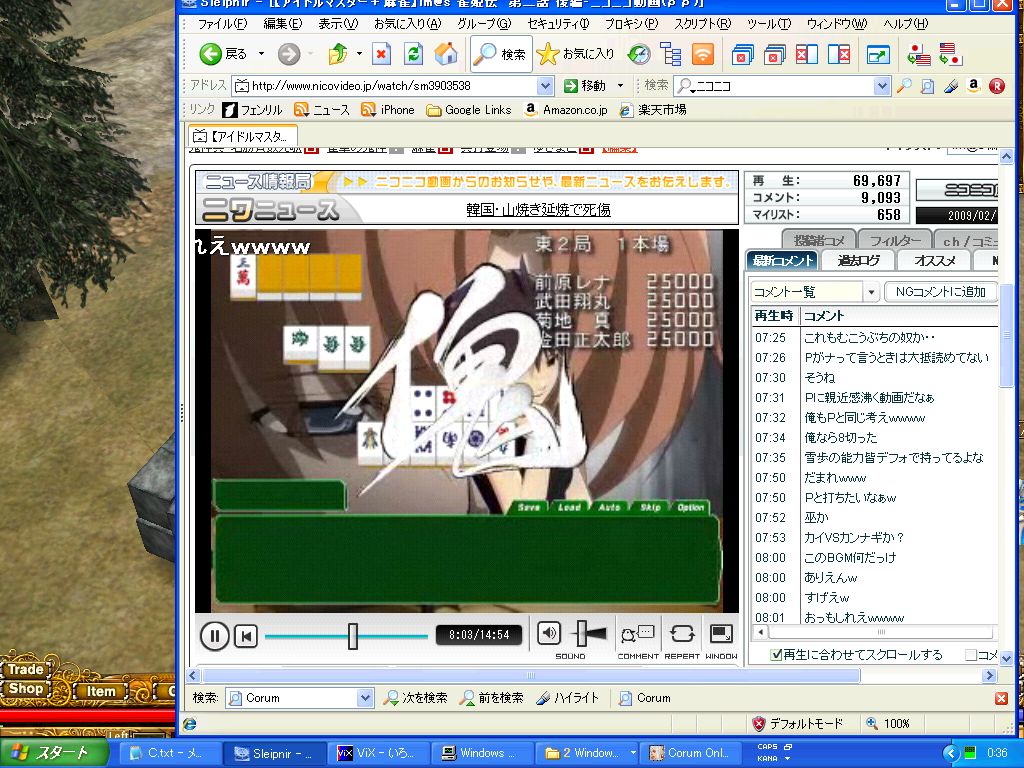This screenshot has width=1024, height=768.
Task: Go back with the green 戻る arrow
Action: tap(222, 54)
